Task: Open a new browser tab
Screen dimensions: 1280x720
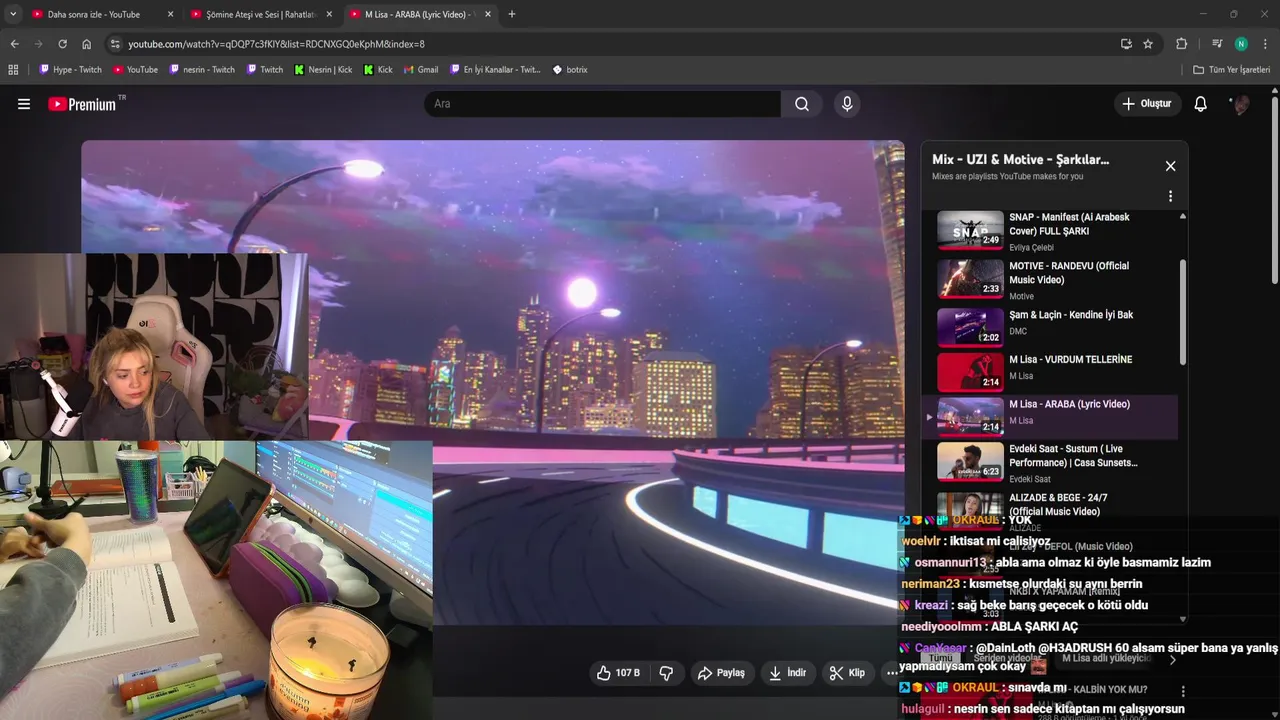Action: click(x=512, y=14)
